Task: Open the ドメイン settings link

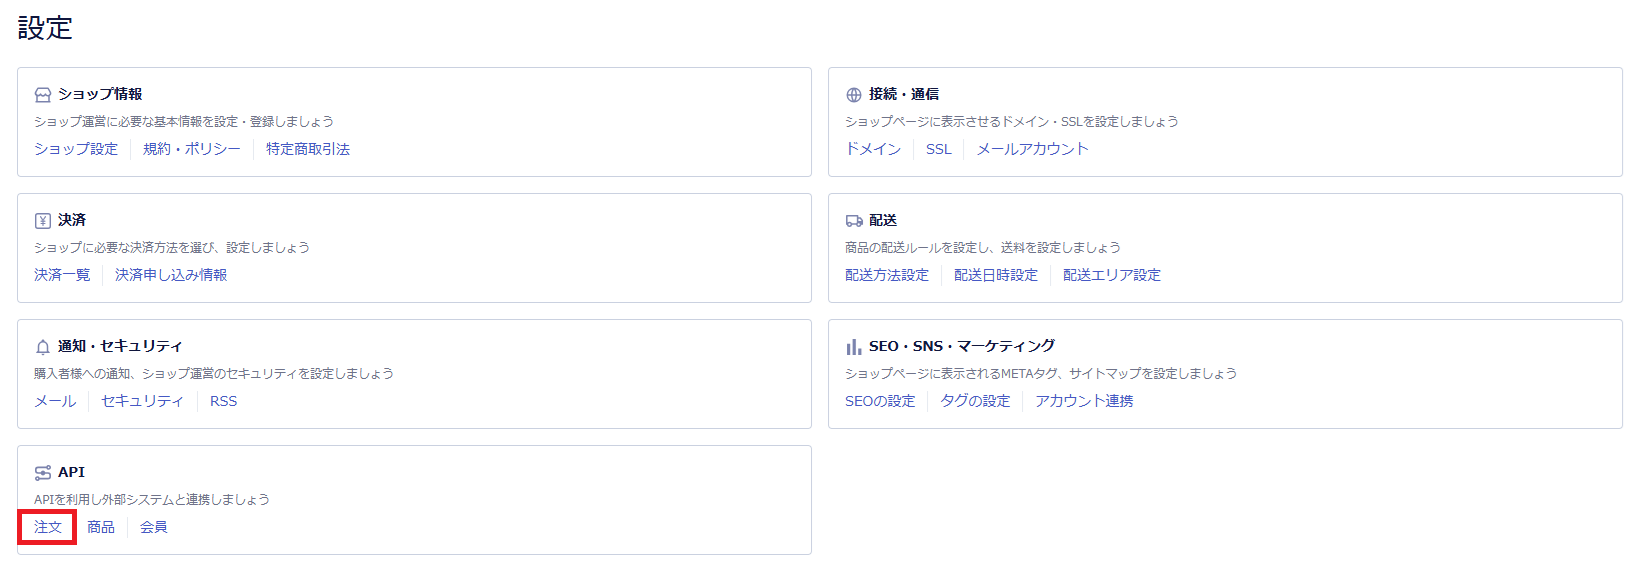Action: (x=873, y=149)
